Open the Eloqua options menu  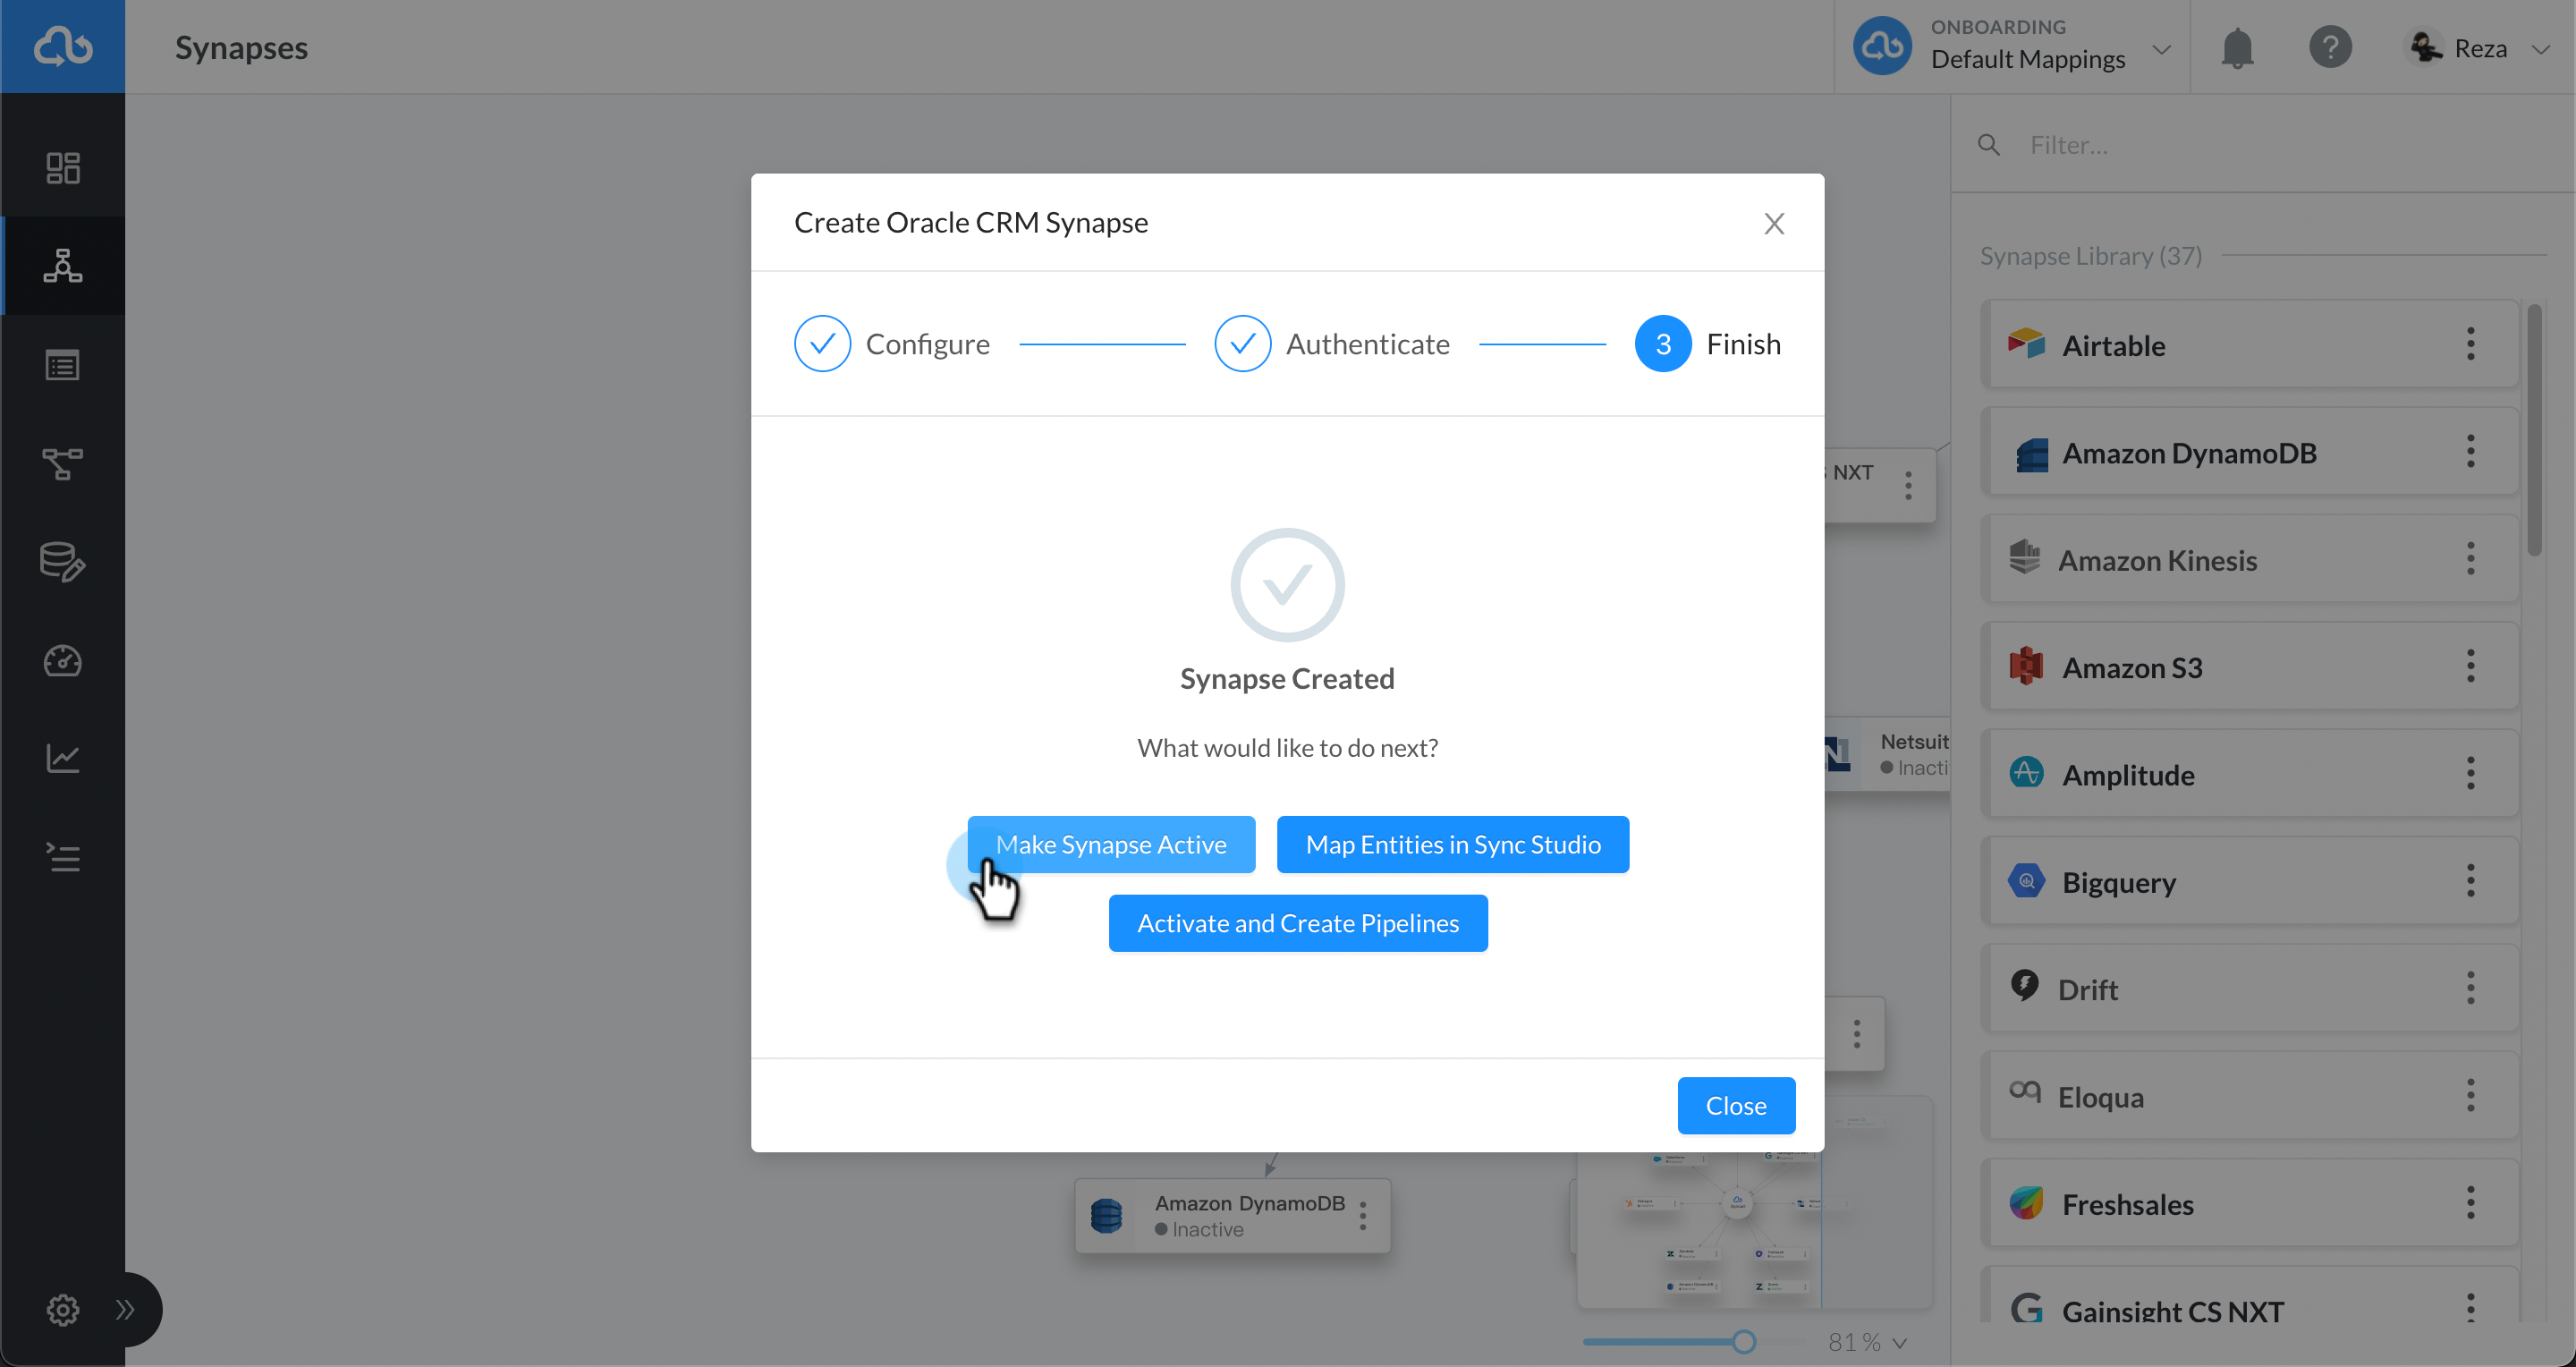(2470, 1095)
